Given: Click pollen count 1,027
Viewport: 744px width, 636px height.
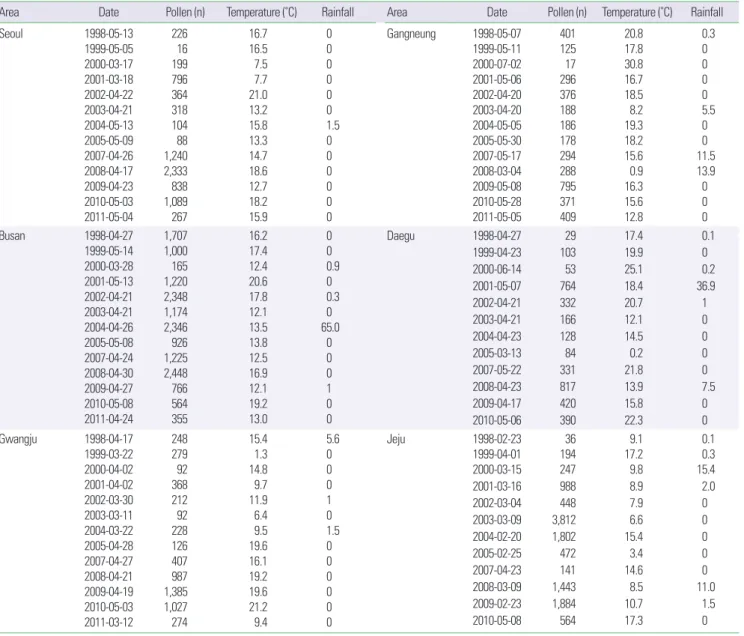Looking at the screenshot, I should (176, 607).
